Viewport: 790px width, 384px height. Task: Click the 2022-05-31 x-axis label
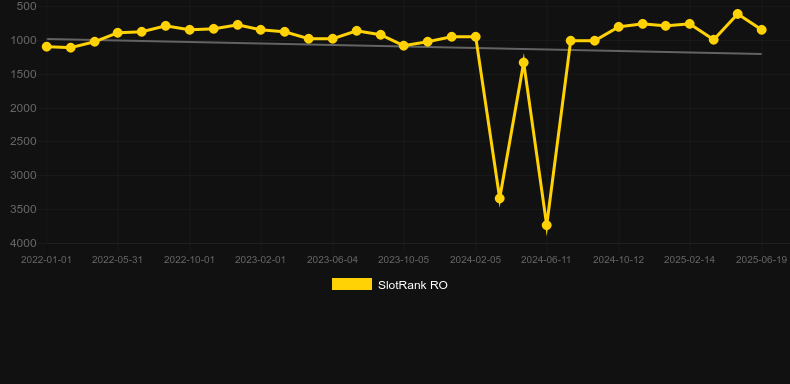117,260
